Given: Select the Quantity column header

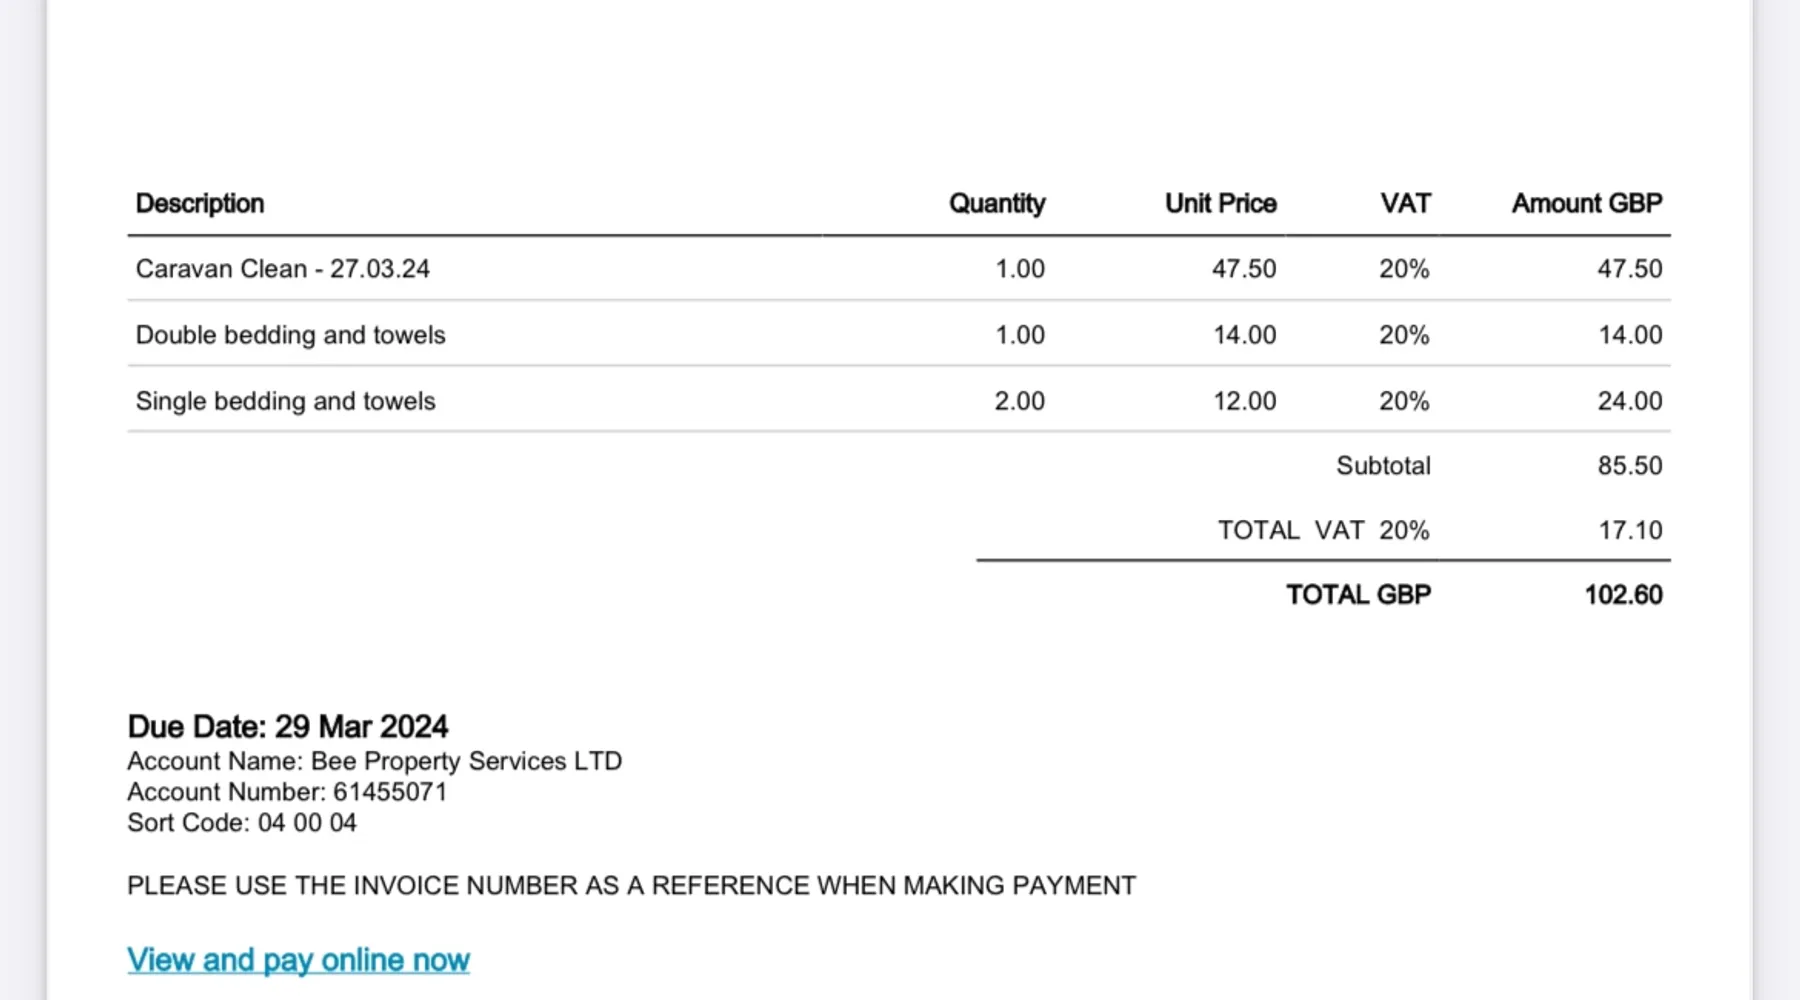Looking at the screenshot, I should (x=996, y=204).
